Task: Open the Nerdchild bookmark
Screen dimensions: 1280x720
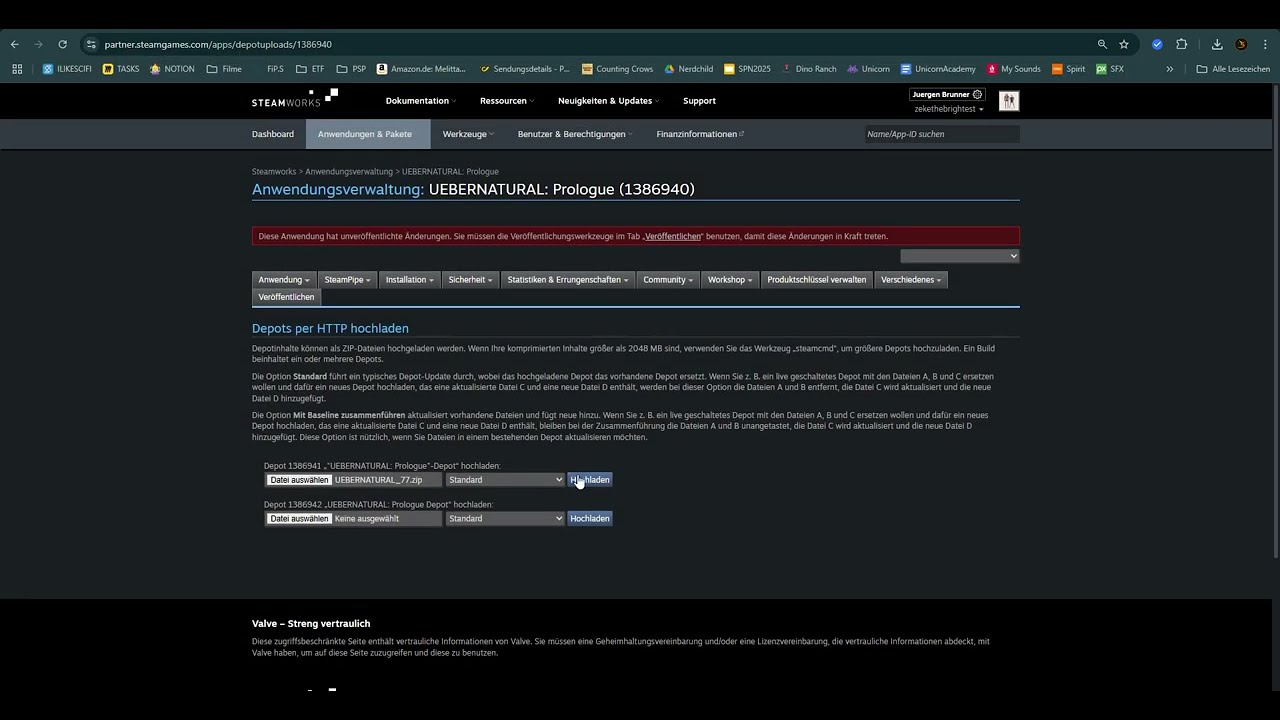Action: [x=688, y=69]
